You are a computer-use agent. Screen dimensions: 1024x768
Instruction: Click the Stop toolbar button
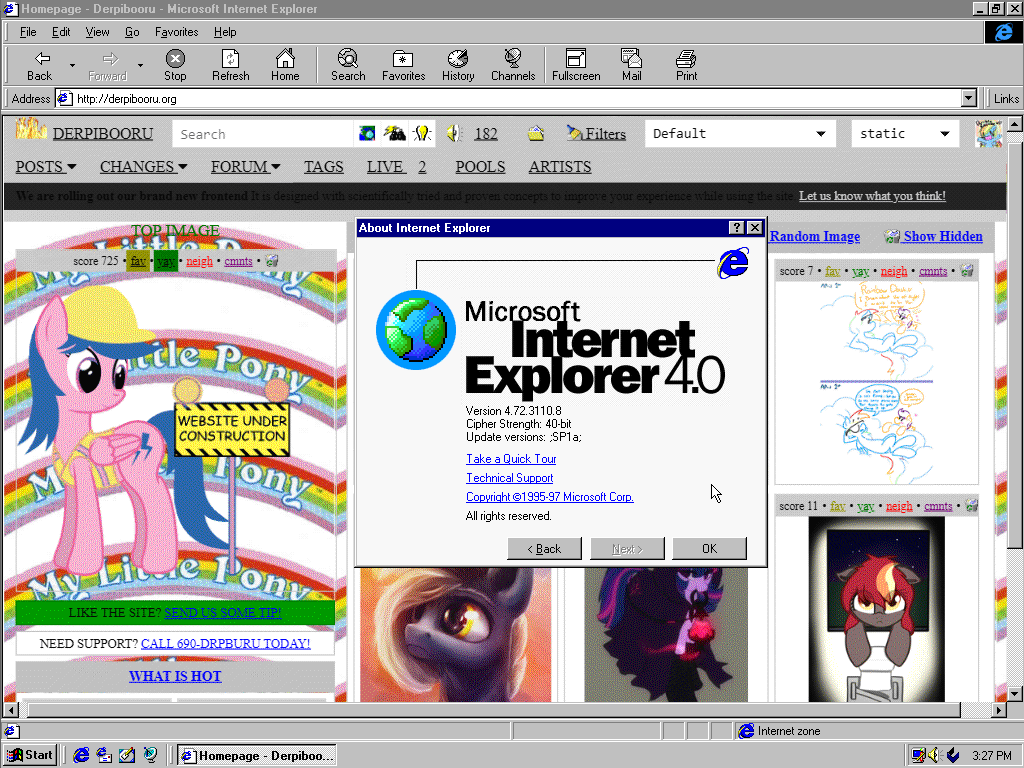tap(175, 65)
